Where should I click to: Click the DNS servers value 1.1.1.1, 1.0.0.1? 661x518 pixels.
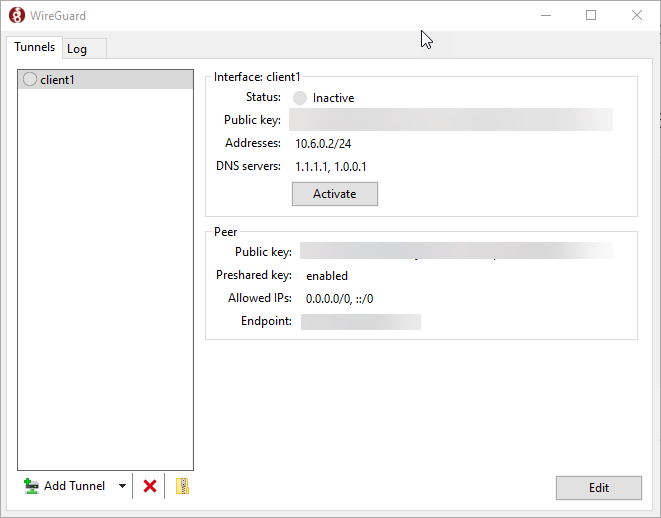[330, 167]
